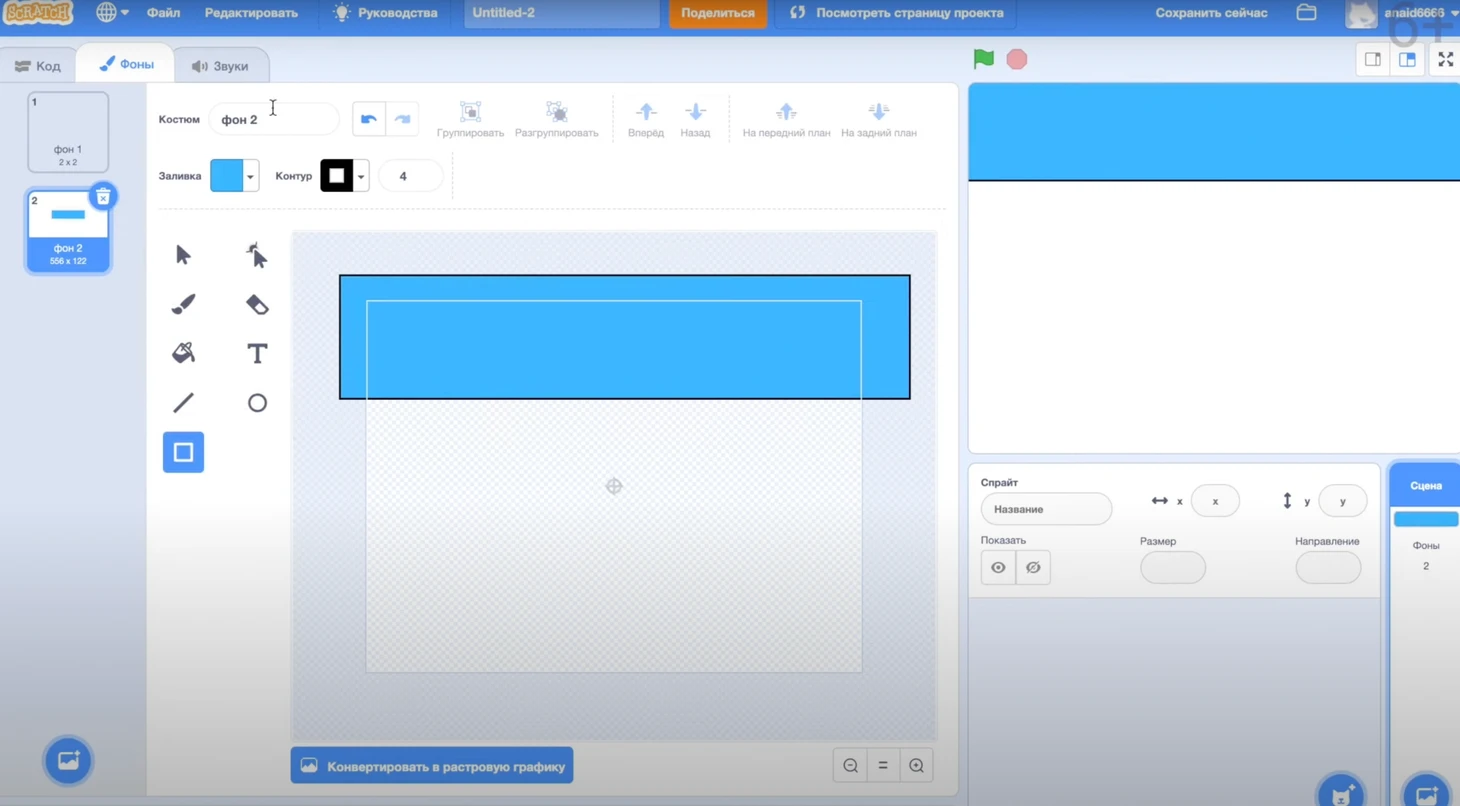Toggle full screen stage mode
1460x806 pixels.
(1445, 60)
